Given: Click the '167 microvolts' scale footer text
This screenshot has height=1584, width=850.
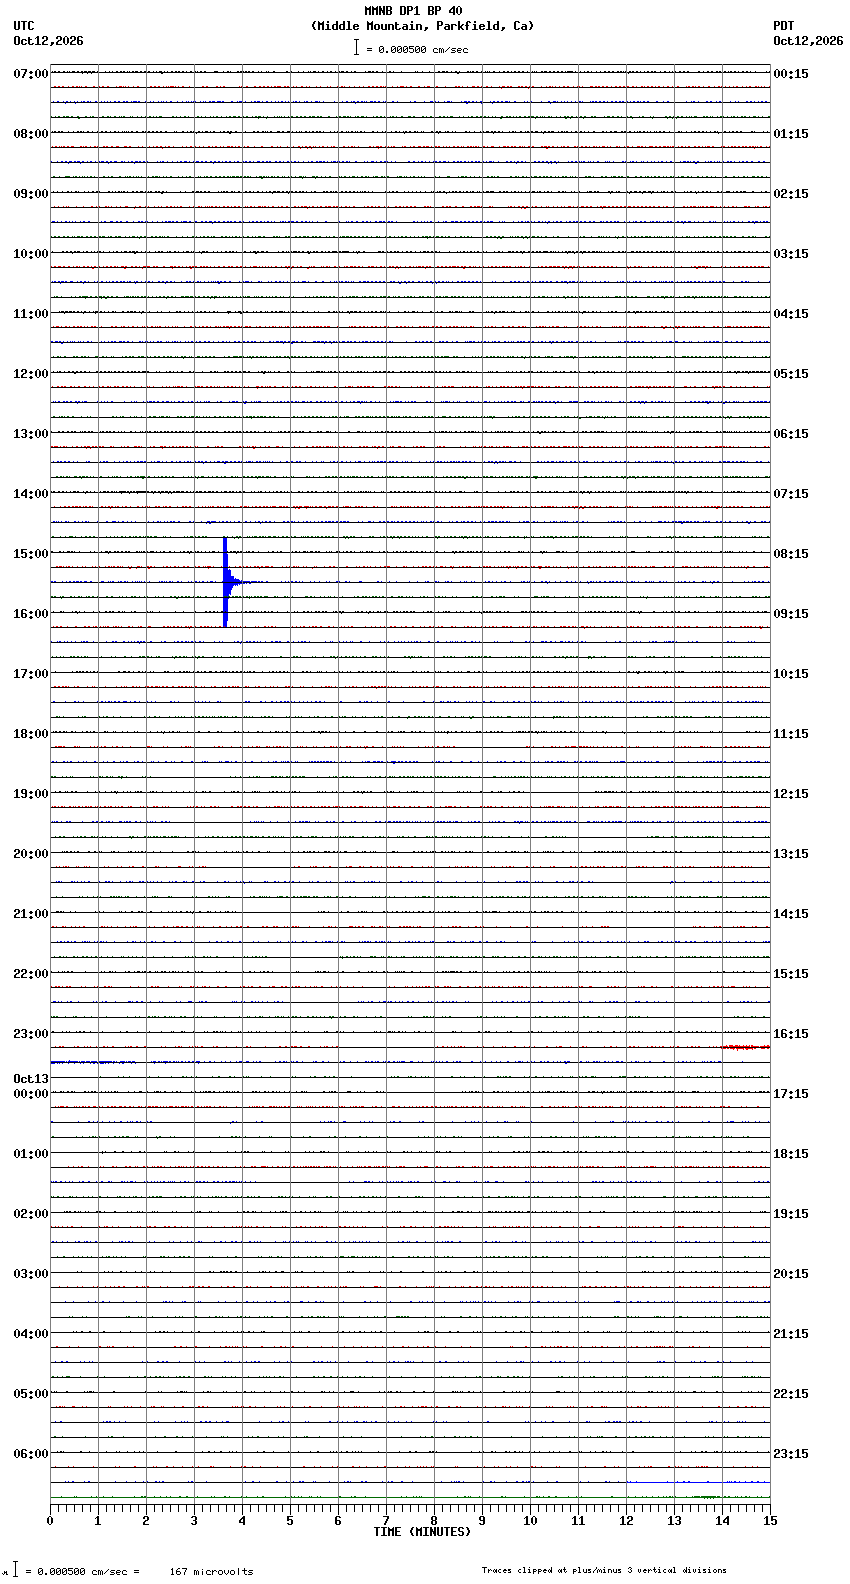Looking at the screenshot, I should pos(211,1572).
